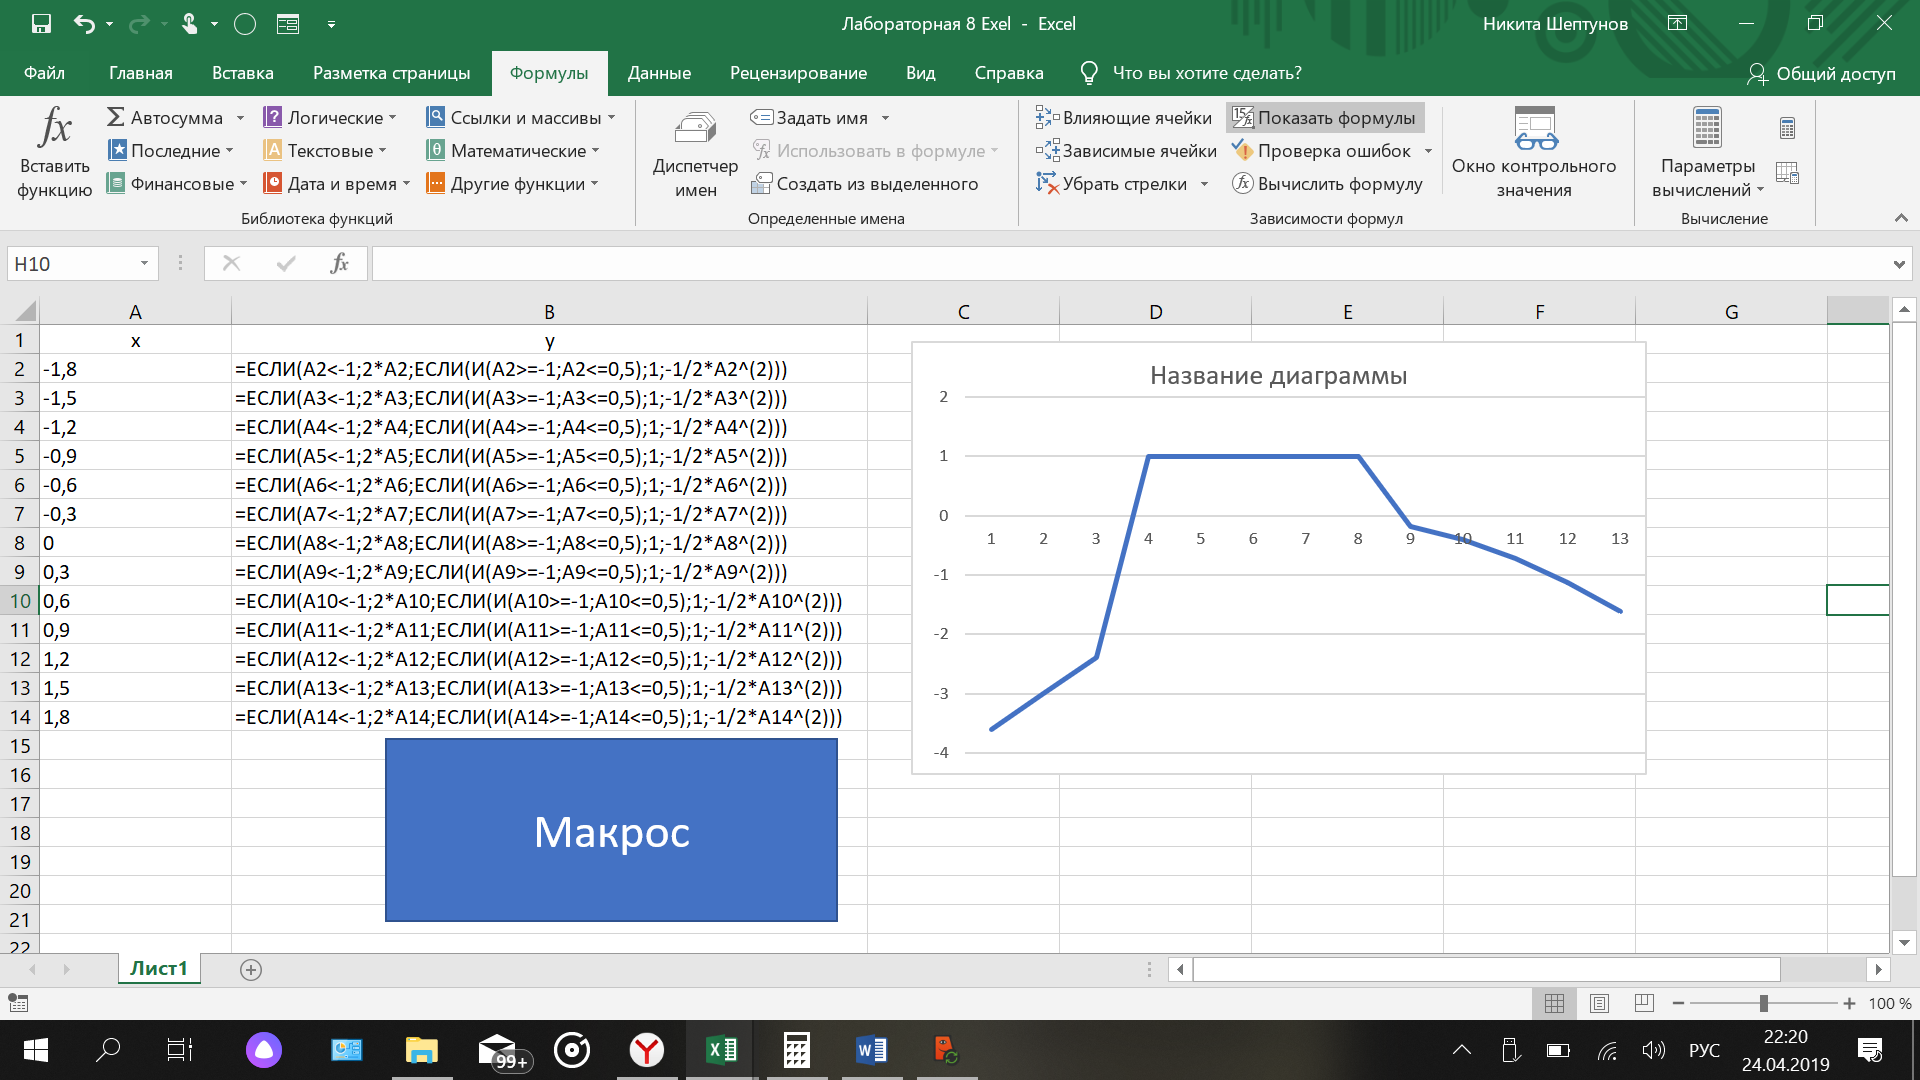Click Создать из выделенного
Screen dimensions: 1920x1080
865,183
